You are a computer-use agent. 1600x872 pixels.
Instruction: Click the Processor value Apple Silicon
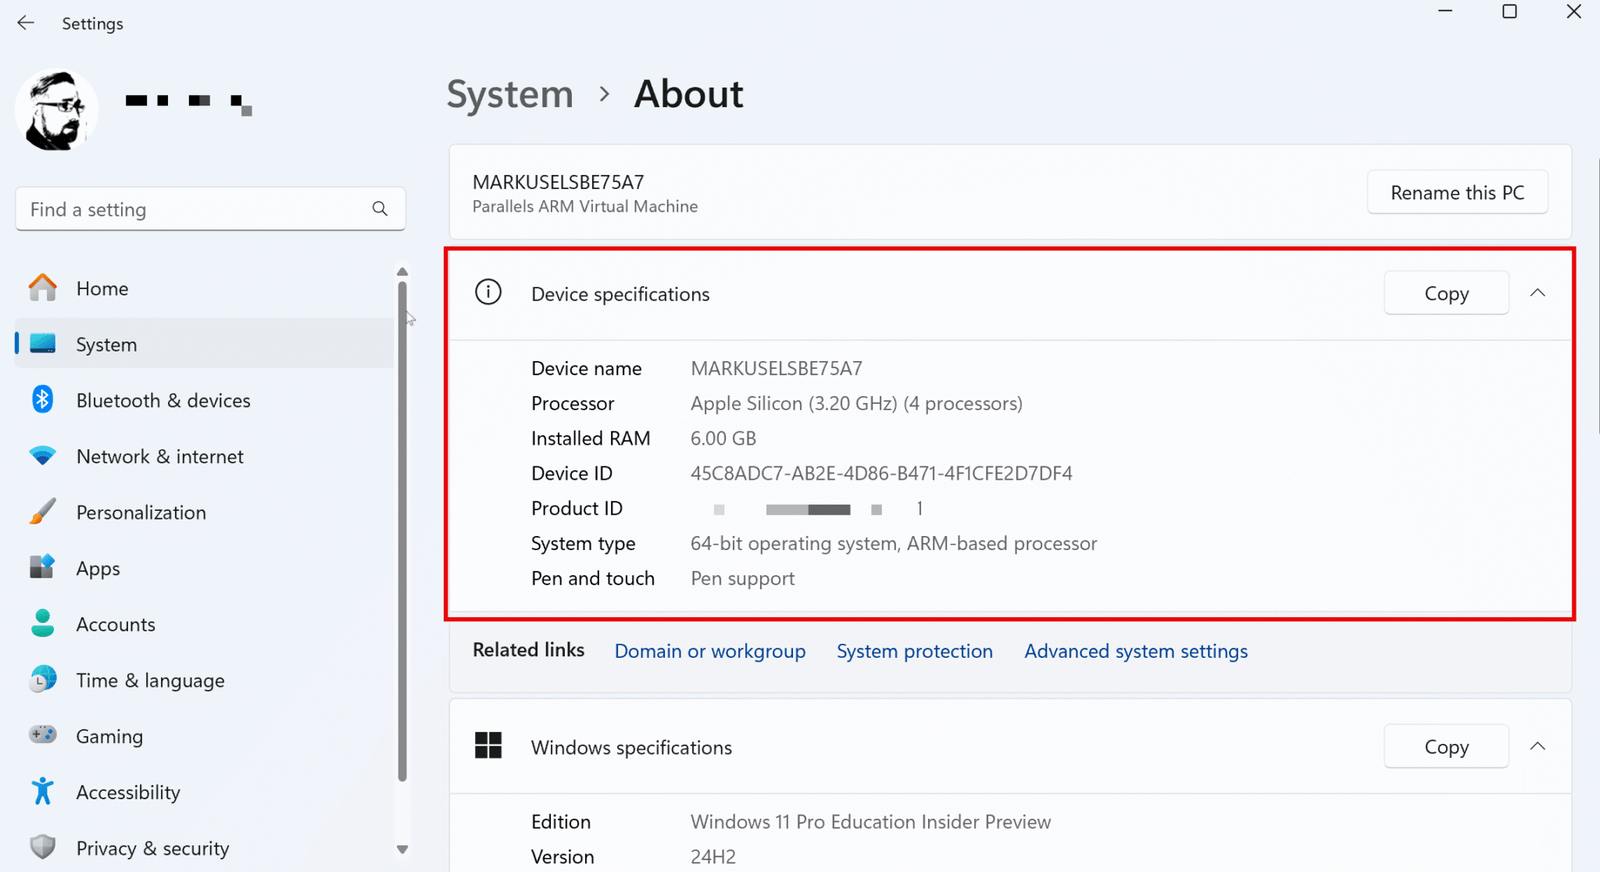pyautogui.click(x=856, y=403)
